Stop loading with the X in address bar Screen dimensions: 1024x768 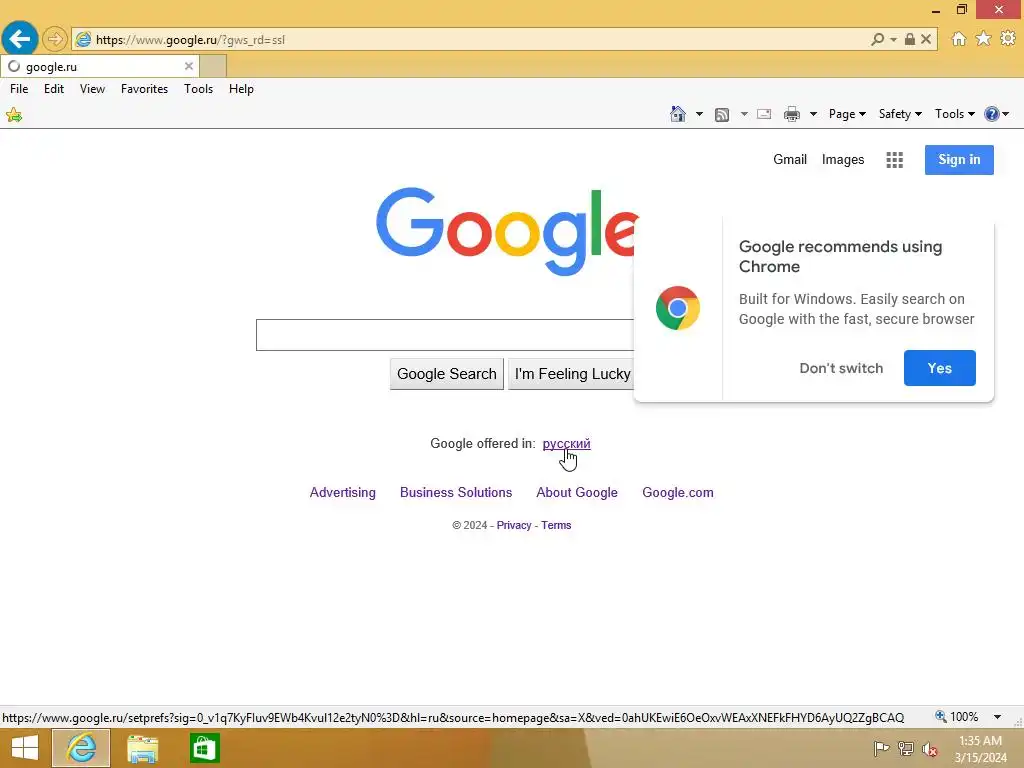[926, 39]
